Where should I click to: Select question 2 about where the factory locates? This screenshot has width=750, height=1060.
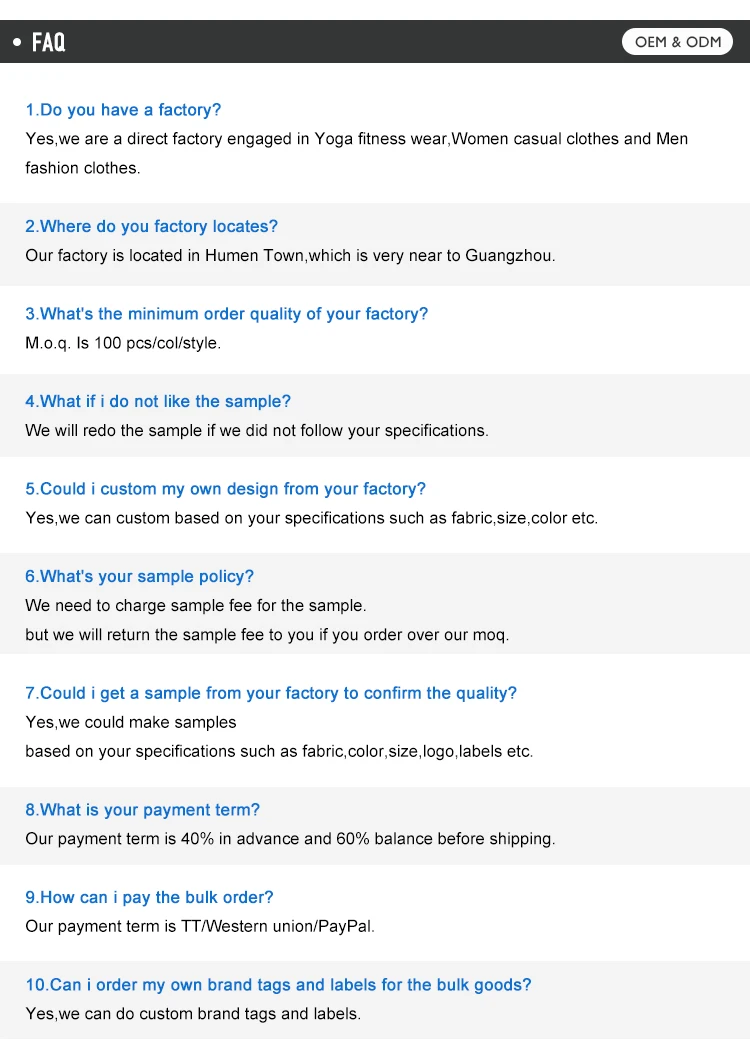(x=151, y=227)
